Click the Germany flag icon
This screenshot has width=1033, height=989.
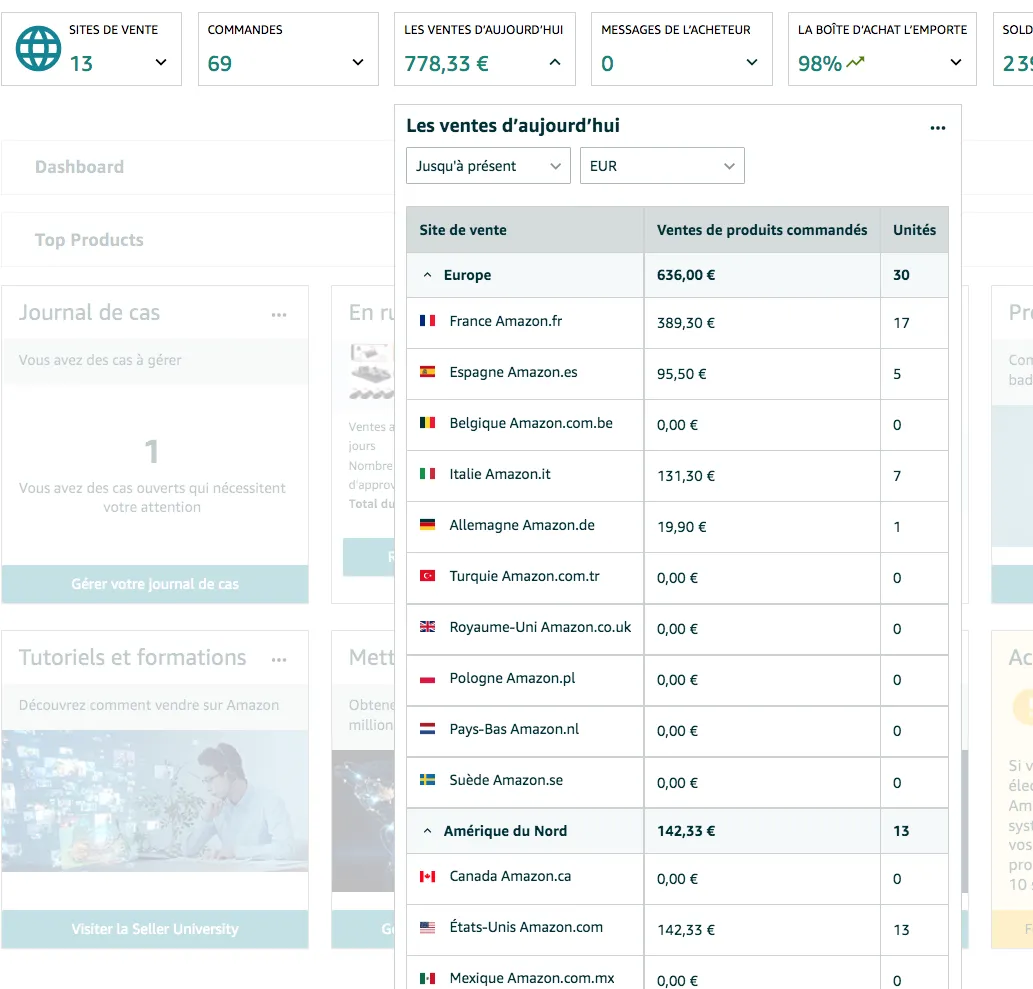428,524
